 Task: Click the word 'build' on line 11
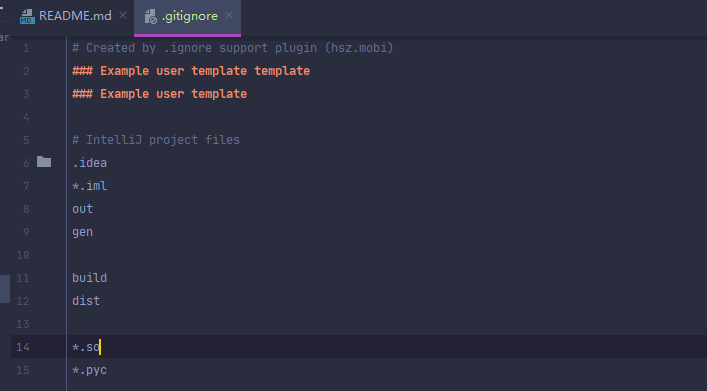tap(89, 278)
